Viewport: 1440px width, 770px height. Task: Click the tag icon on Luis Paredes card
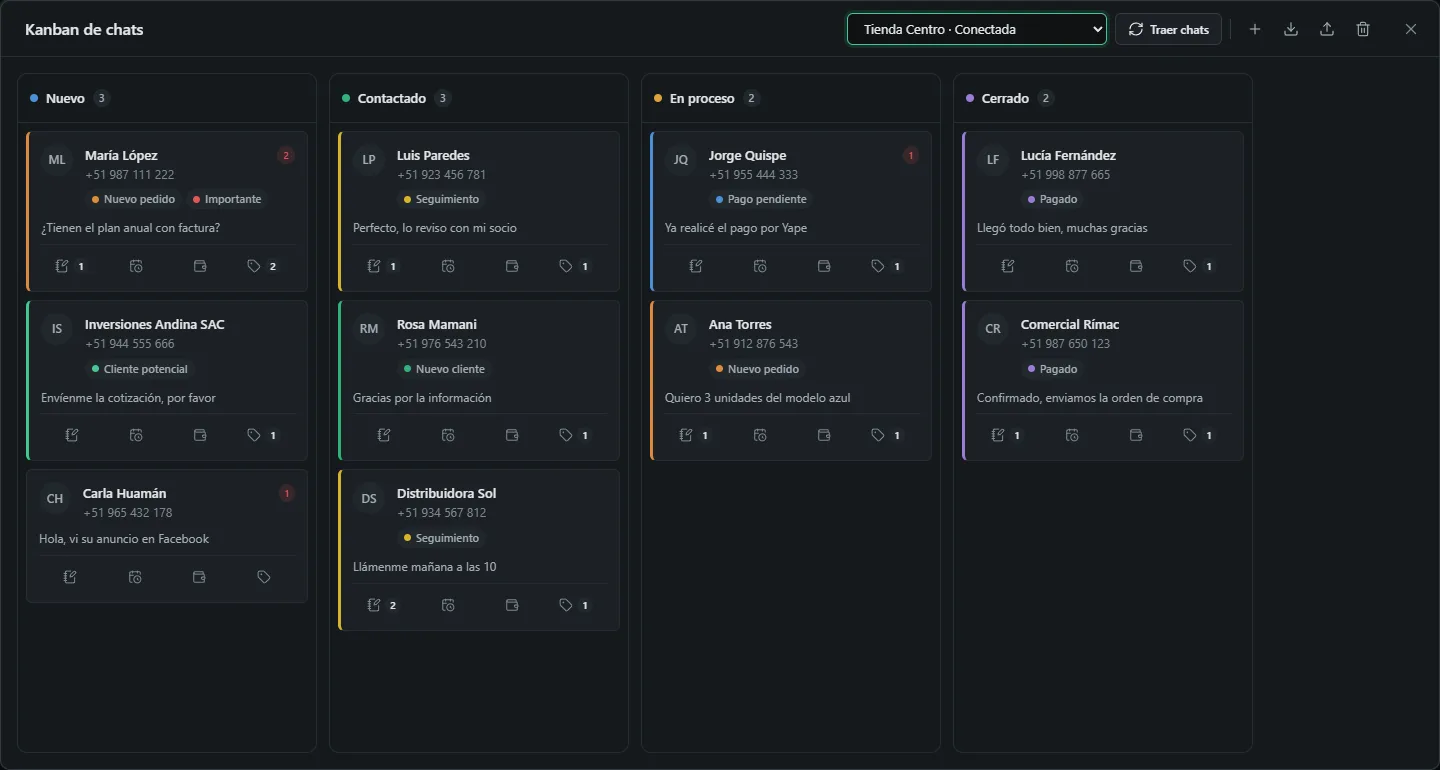(x=566, y=266)
